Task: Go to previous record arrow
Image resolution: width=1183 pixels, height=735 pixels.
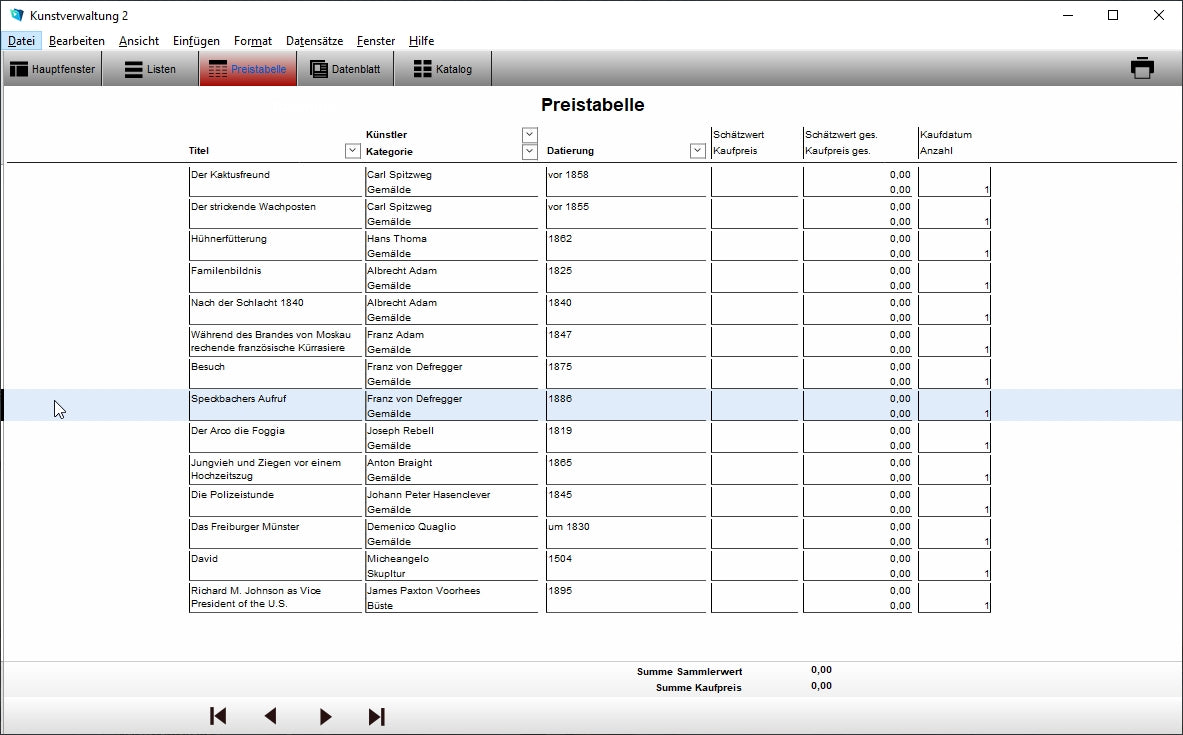Action: click(270, 716)
